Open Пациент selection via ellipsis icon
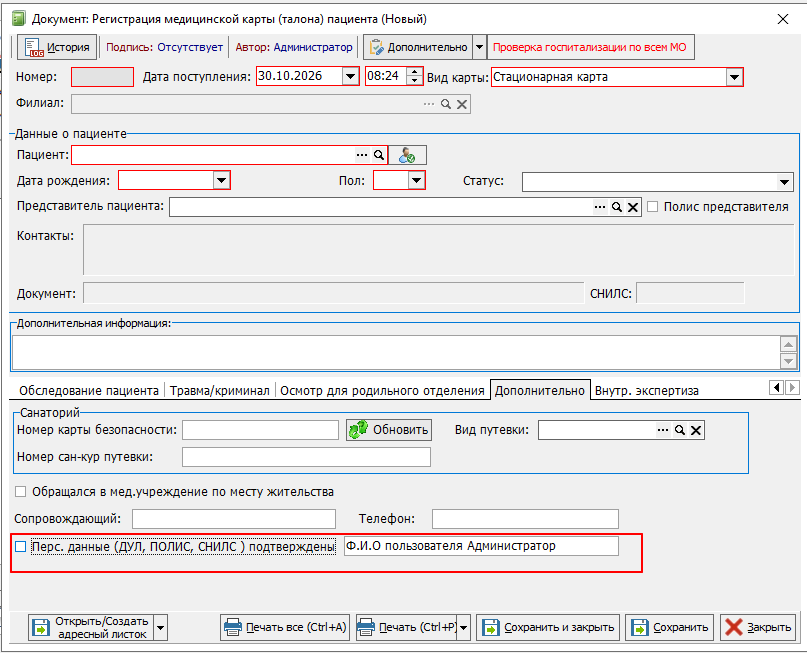This screenshot has width=807, height=653. (x=362, y=155)
